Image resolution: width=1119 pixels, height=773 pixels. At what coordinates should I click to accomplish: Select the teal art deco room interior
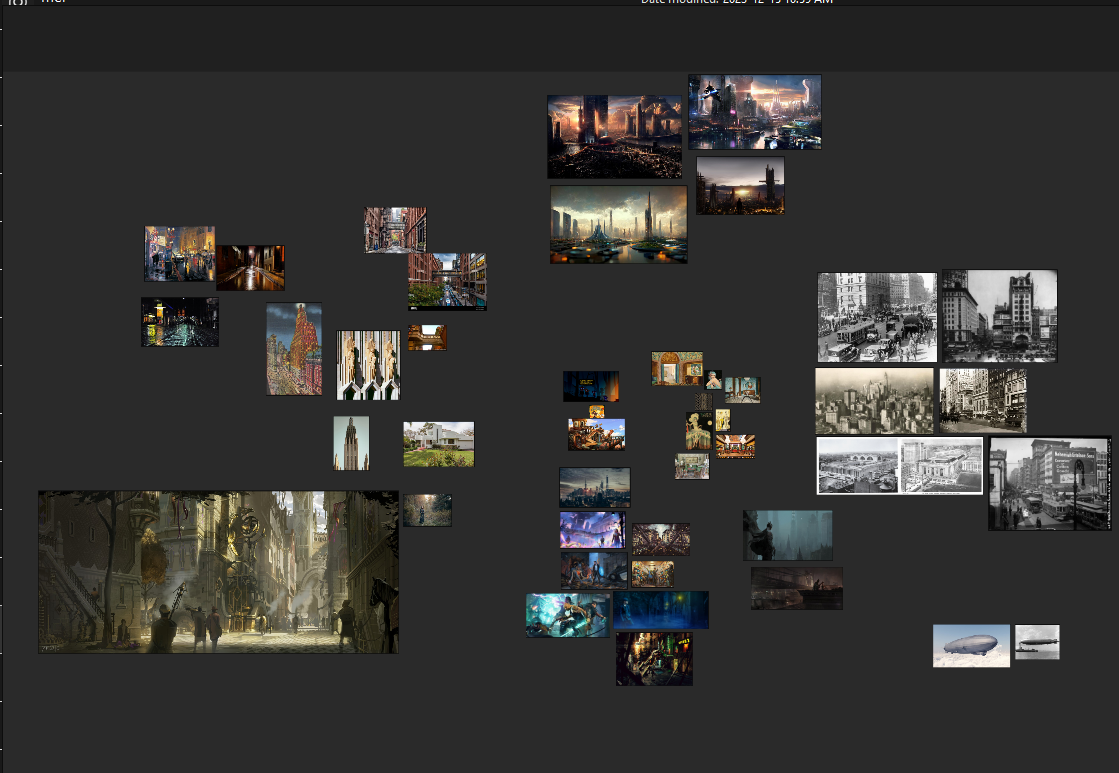coord(742,390)
